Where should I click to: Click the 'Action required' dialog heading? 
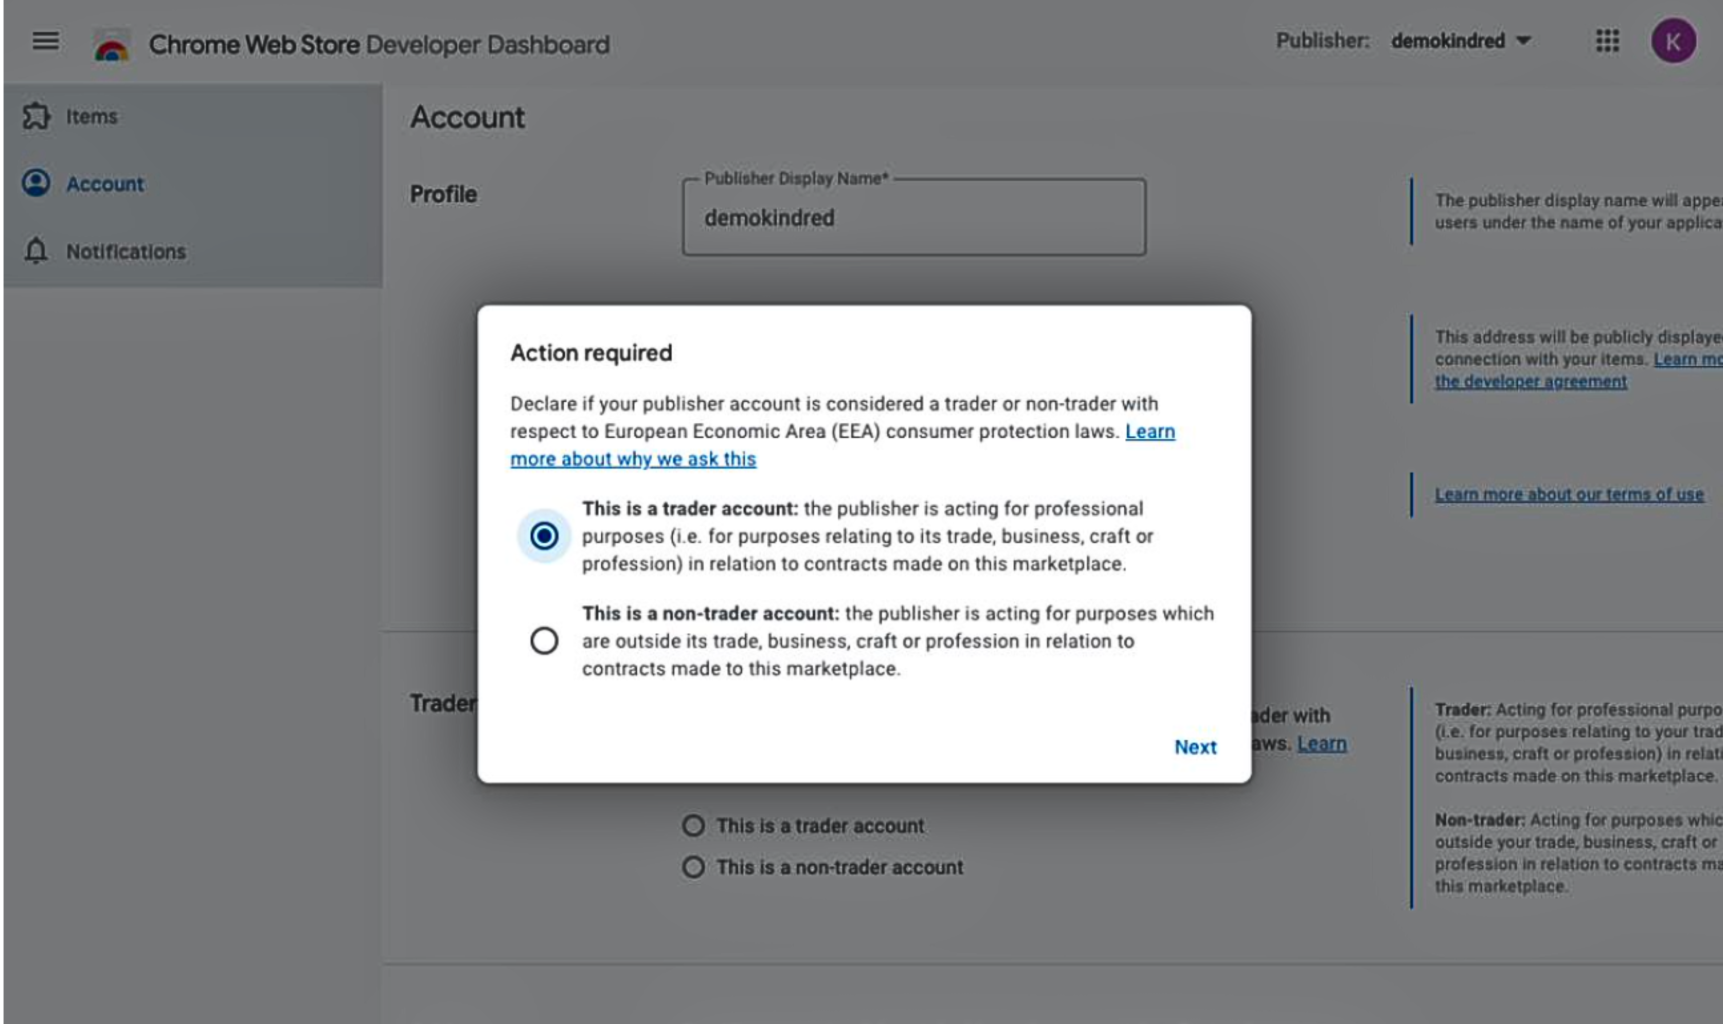point(591,353)
